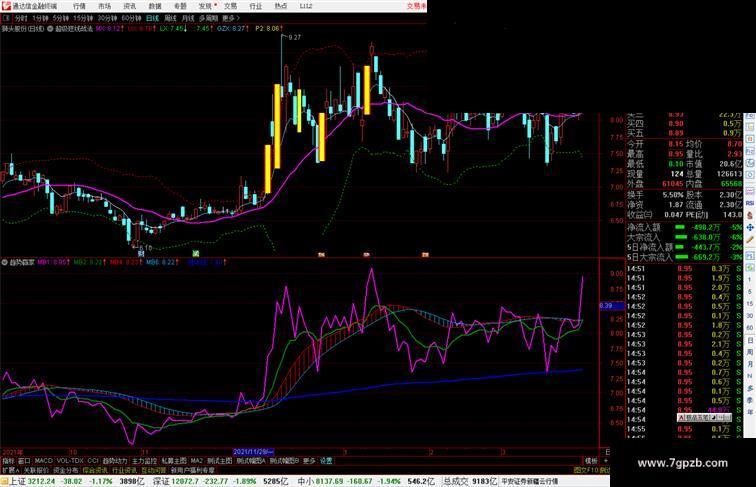The image size is (756, 487).
Task: Select 年 period in right sidebar
Action: click(750, 412)
